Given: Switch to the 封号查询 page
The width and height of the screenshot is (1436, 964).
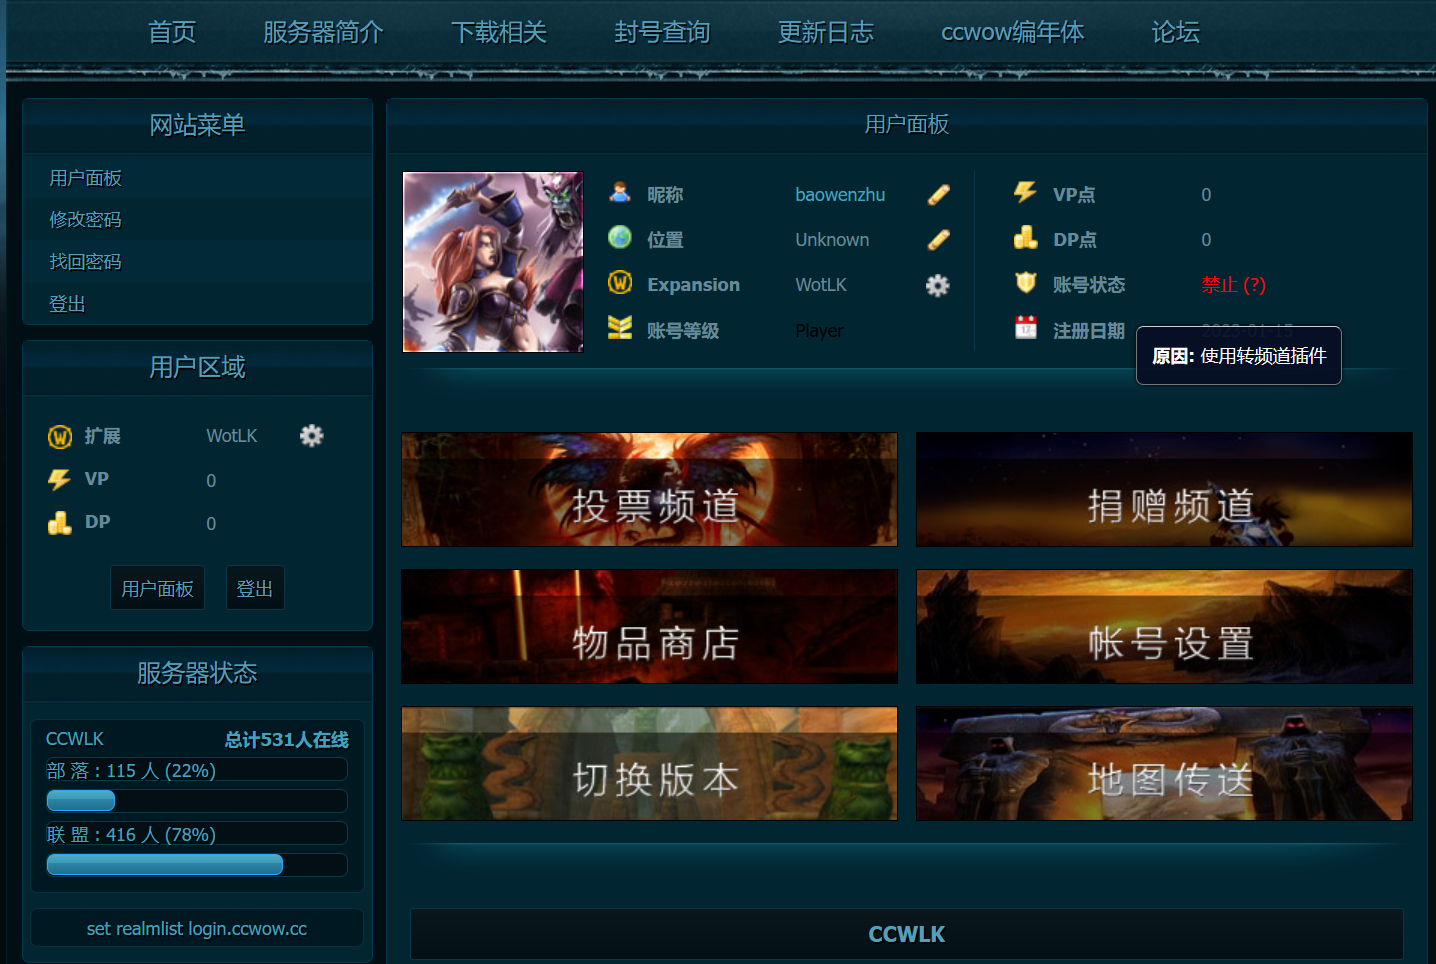Looking at the screenshot, I should 662,33.
